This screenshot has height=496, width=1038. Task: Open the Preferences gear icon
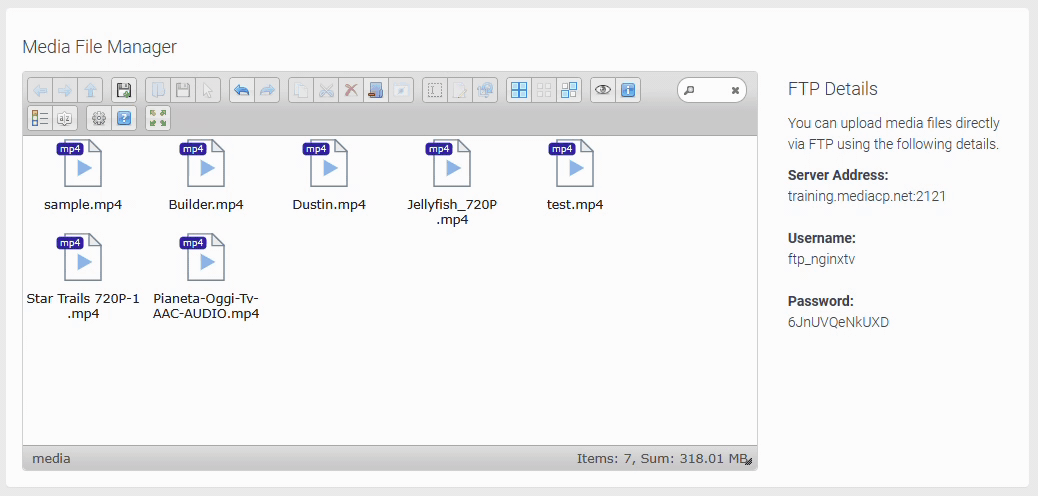tap(99, 119)
